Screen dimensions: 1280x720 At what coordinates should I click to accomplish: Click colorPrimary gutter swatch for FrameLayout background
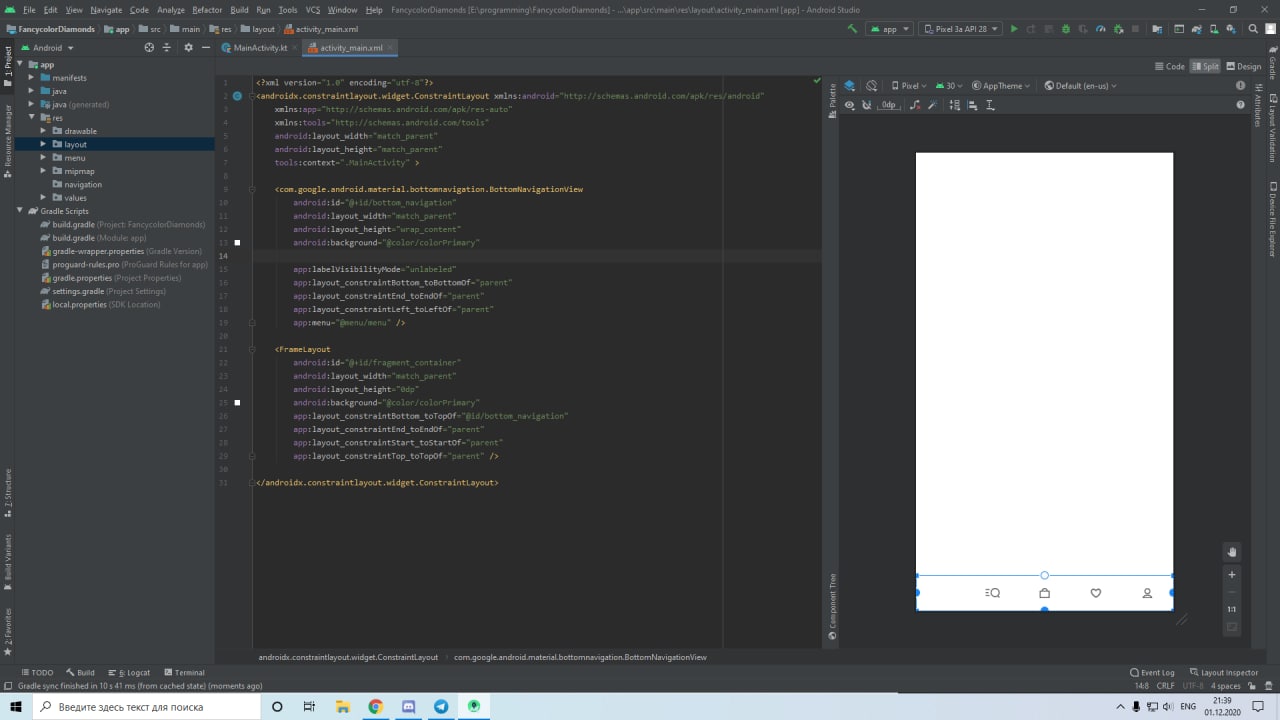237,403
